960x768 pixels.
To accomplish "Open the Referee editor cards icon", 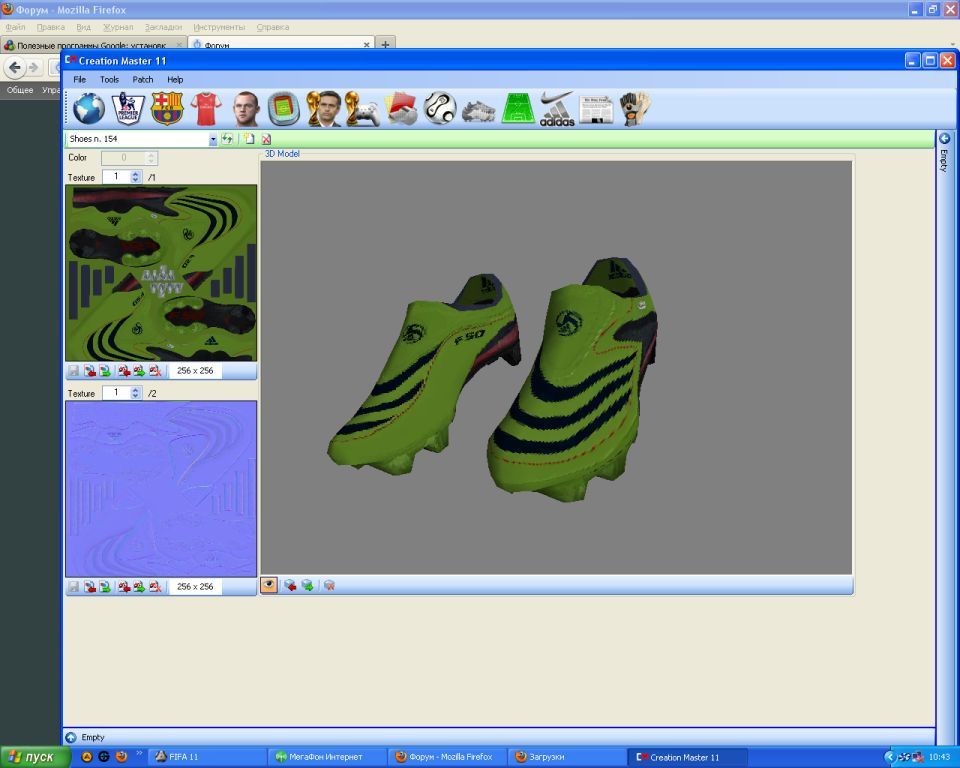I will (402, 109).
